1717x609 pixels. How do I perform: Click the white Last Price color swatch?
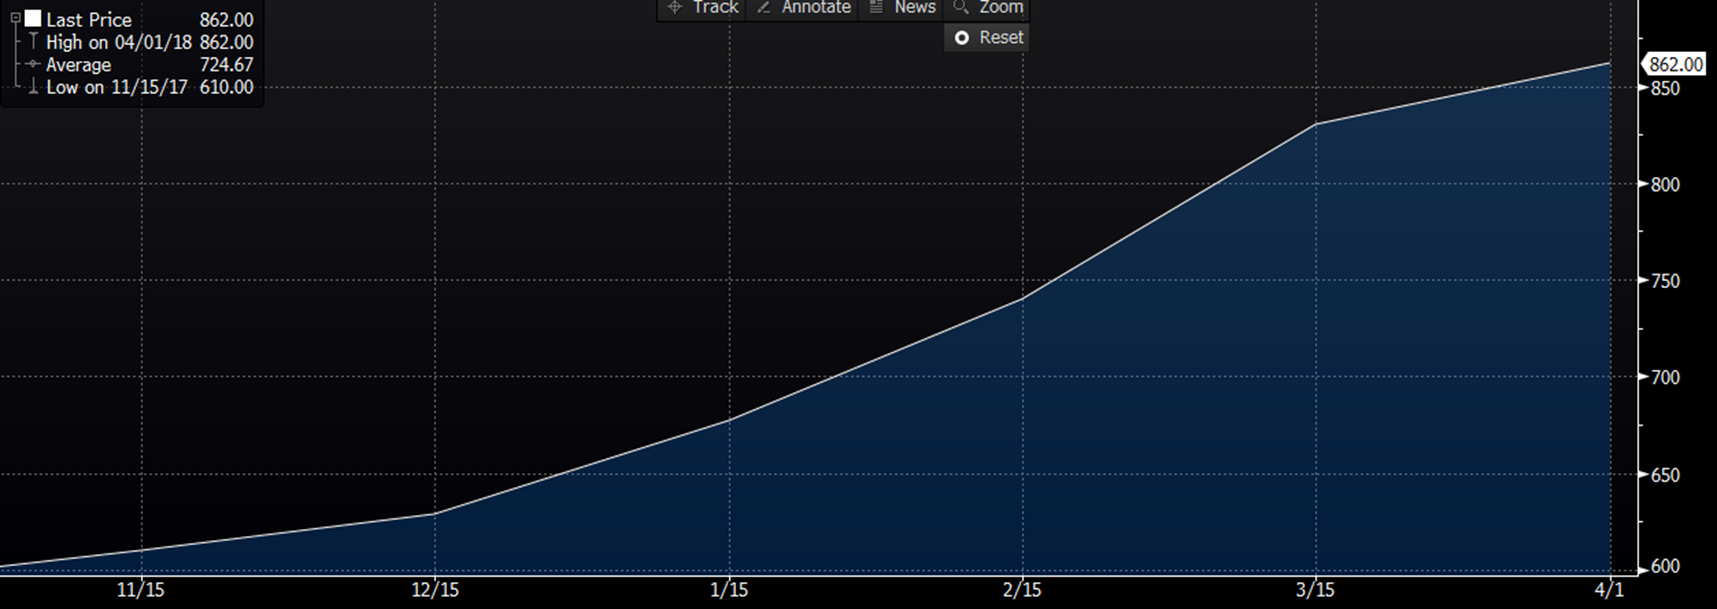point(33,19)
